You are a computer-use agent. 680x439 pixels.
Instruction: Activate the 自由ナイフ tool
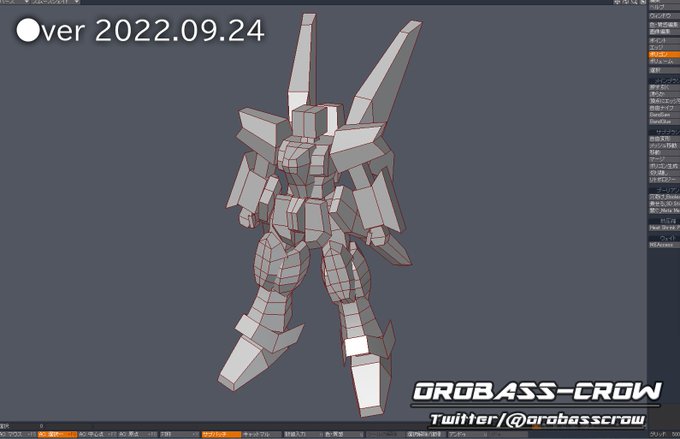click(x=664, y=108)
